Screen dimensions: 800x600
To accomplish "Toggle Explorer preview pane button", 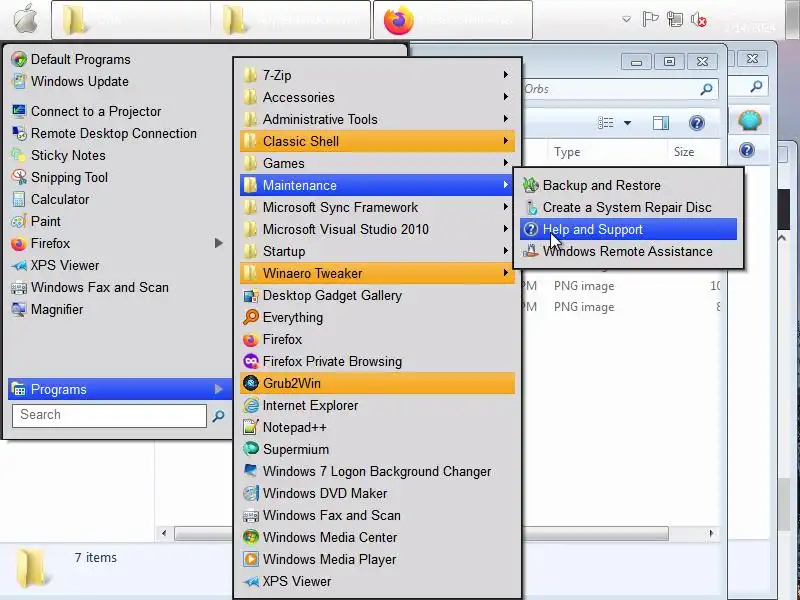I will point(661,123).
